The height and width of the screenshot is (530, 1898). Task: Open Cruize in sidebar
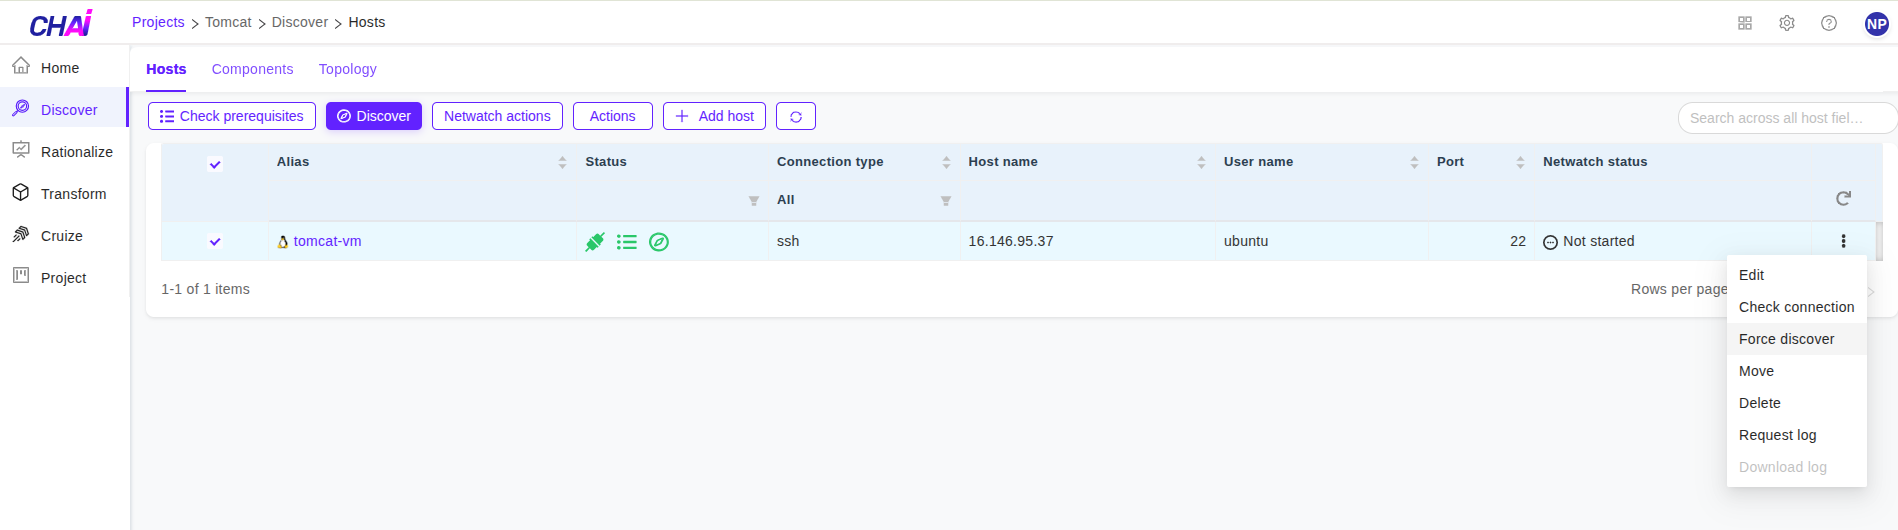[64, 235]
